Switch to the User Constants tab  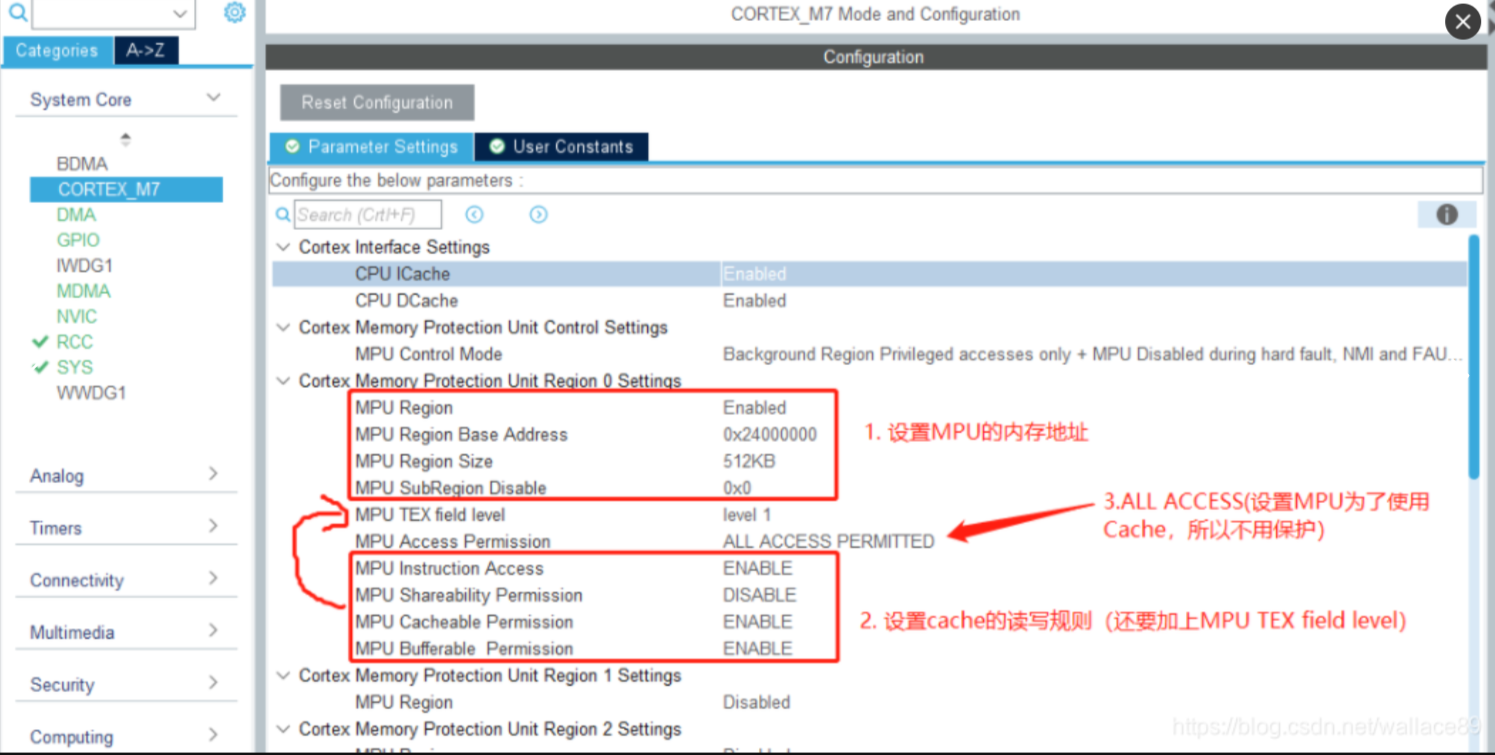pos(561,146)
